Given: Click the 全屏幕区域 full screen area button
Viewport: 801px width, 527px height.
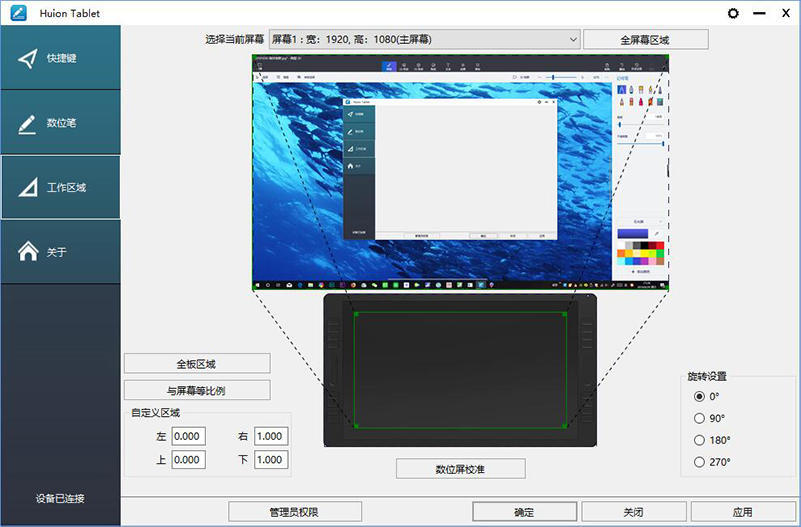Looking at the screenshot, I should (x=645, y=40).
